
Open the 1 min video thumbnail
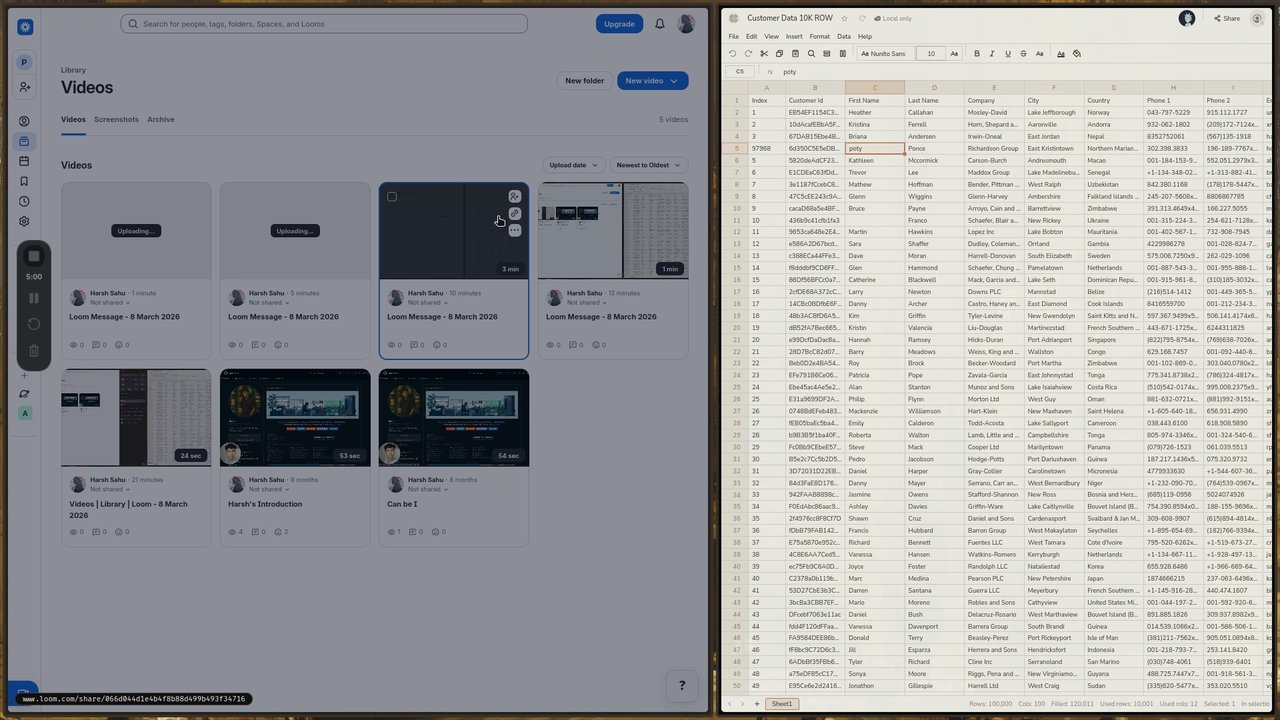point(613,231)
